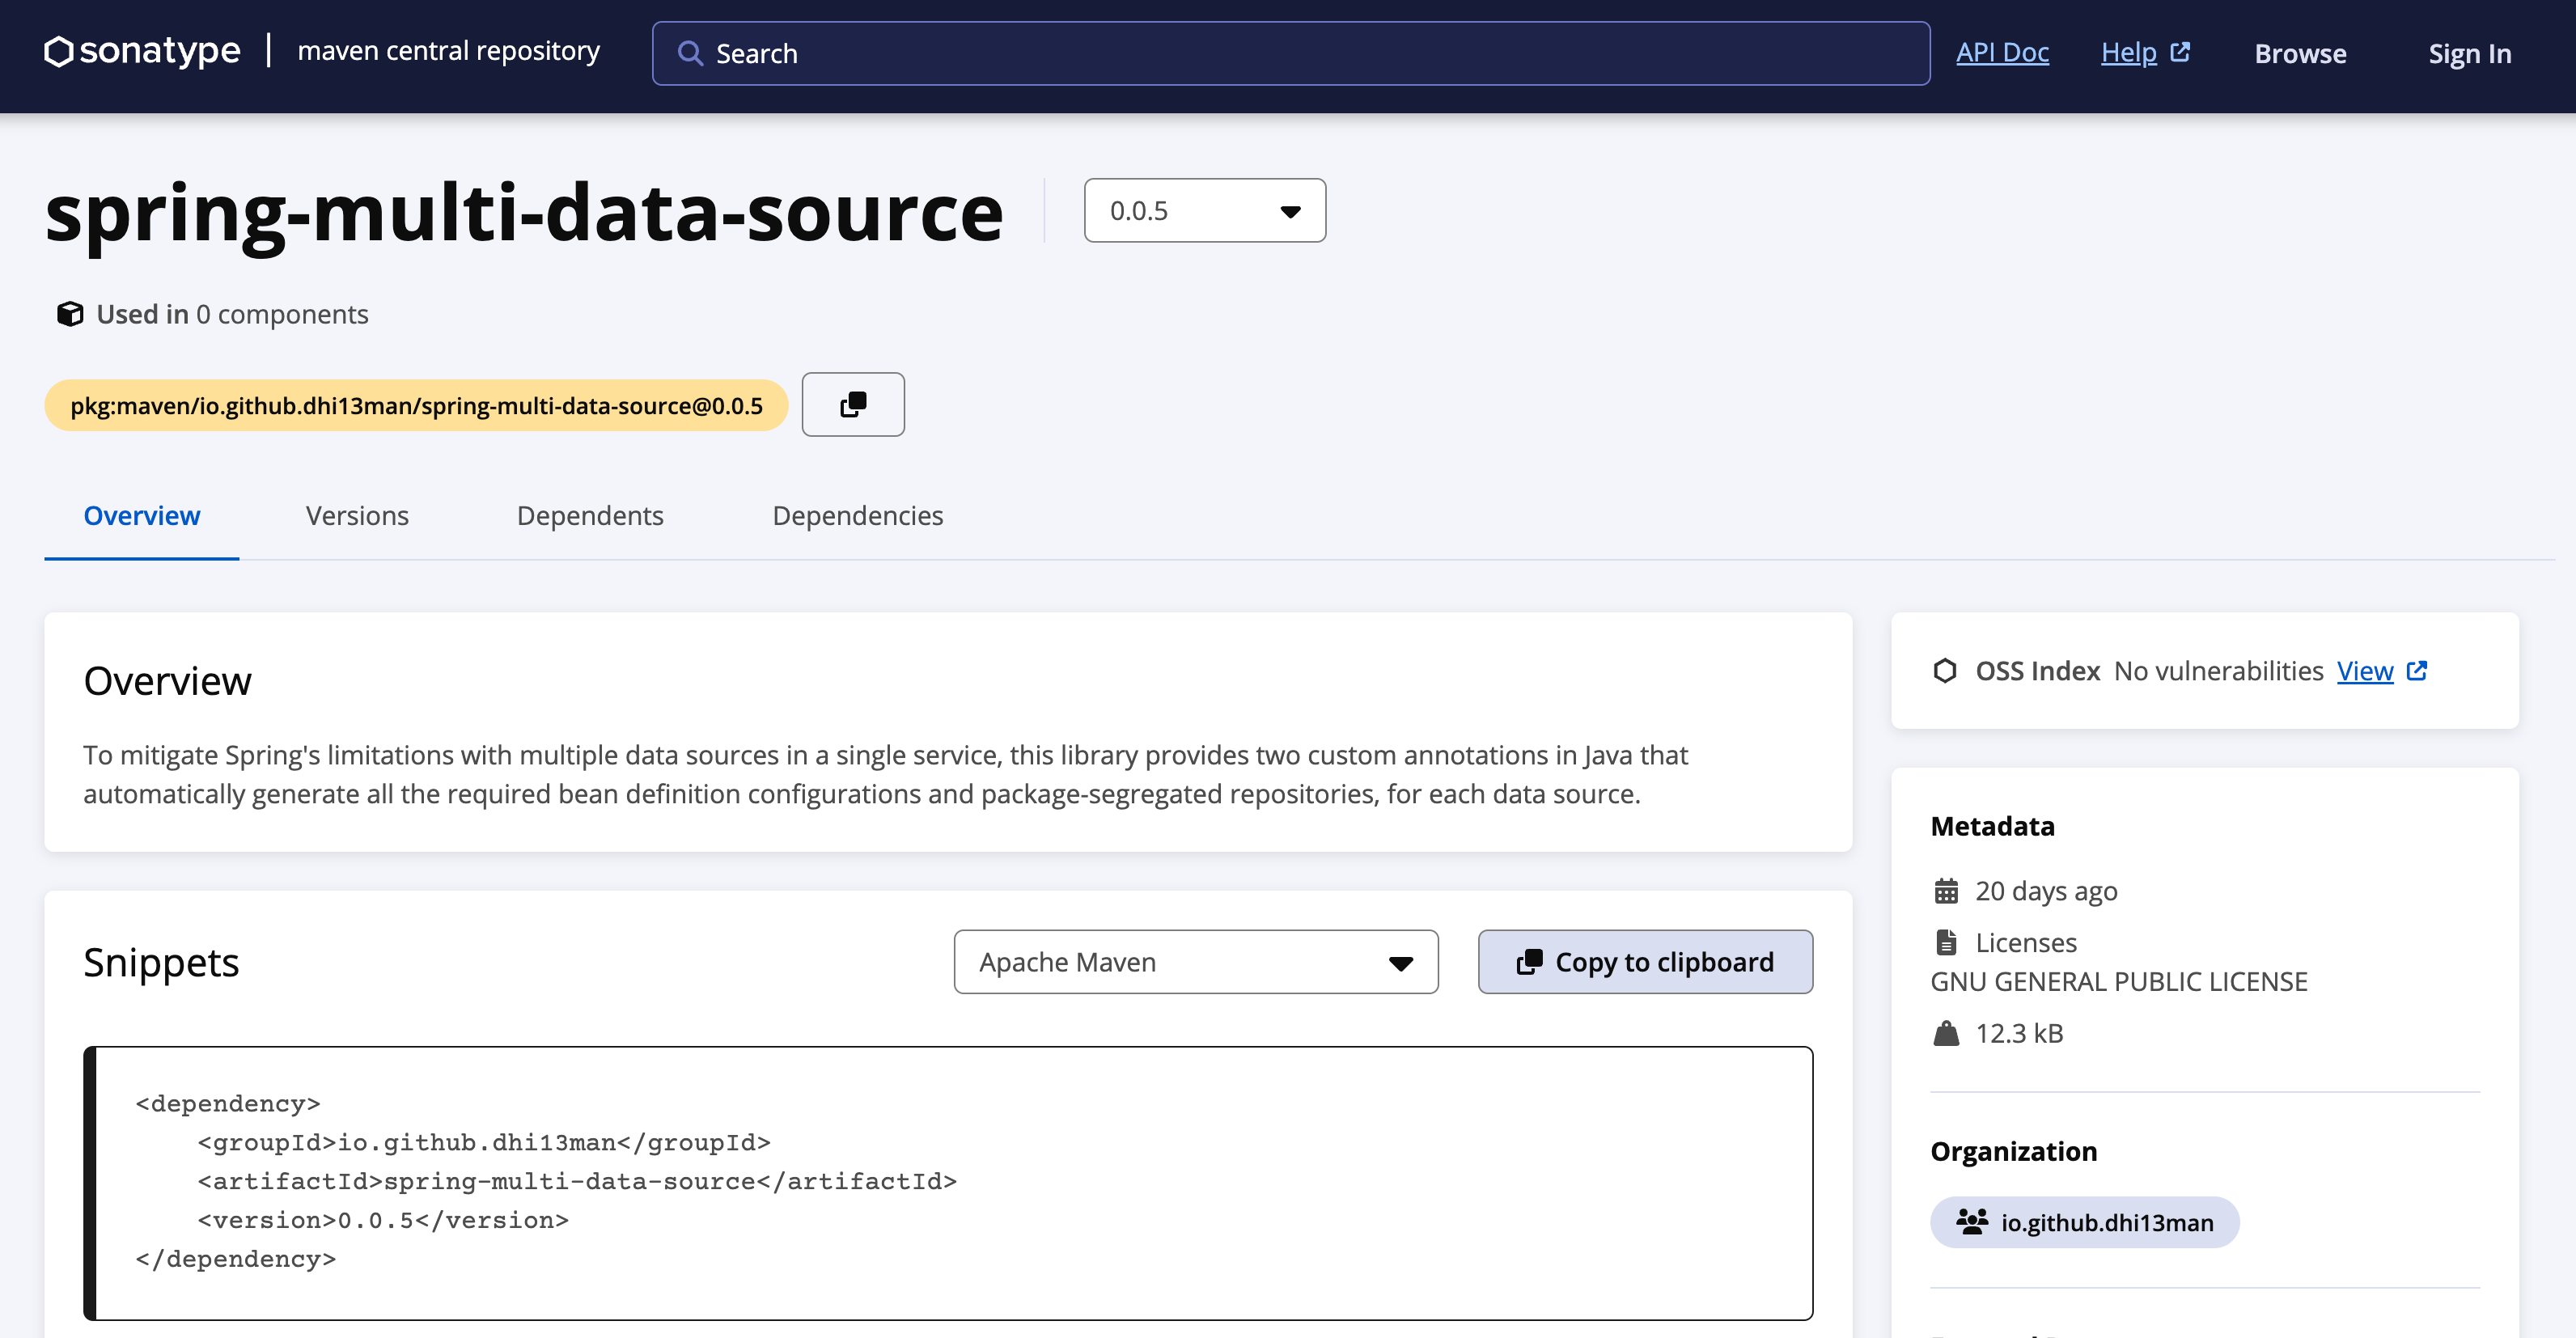Open the 0.0.5 version dropdown
Screen dimensions: 2576x1338
tap(1204, 211)
